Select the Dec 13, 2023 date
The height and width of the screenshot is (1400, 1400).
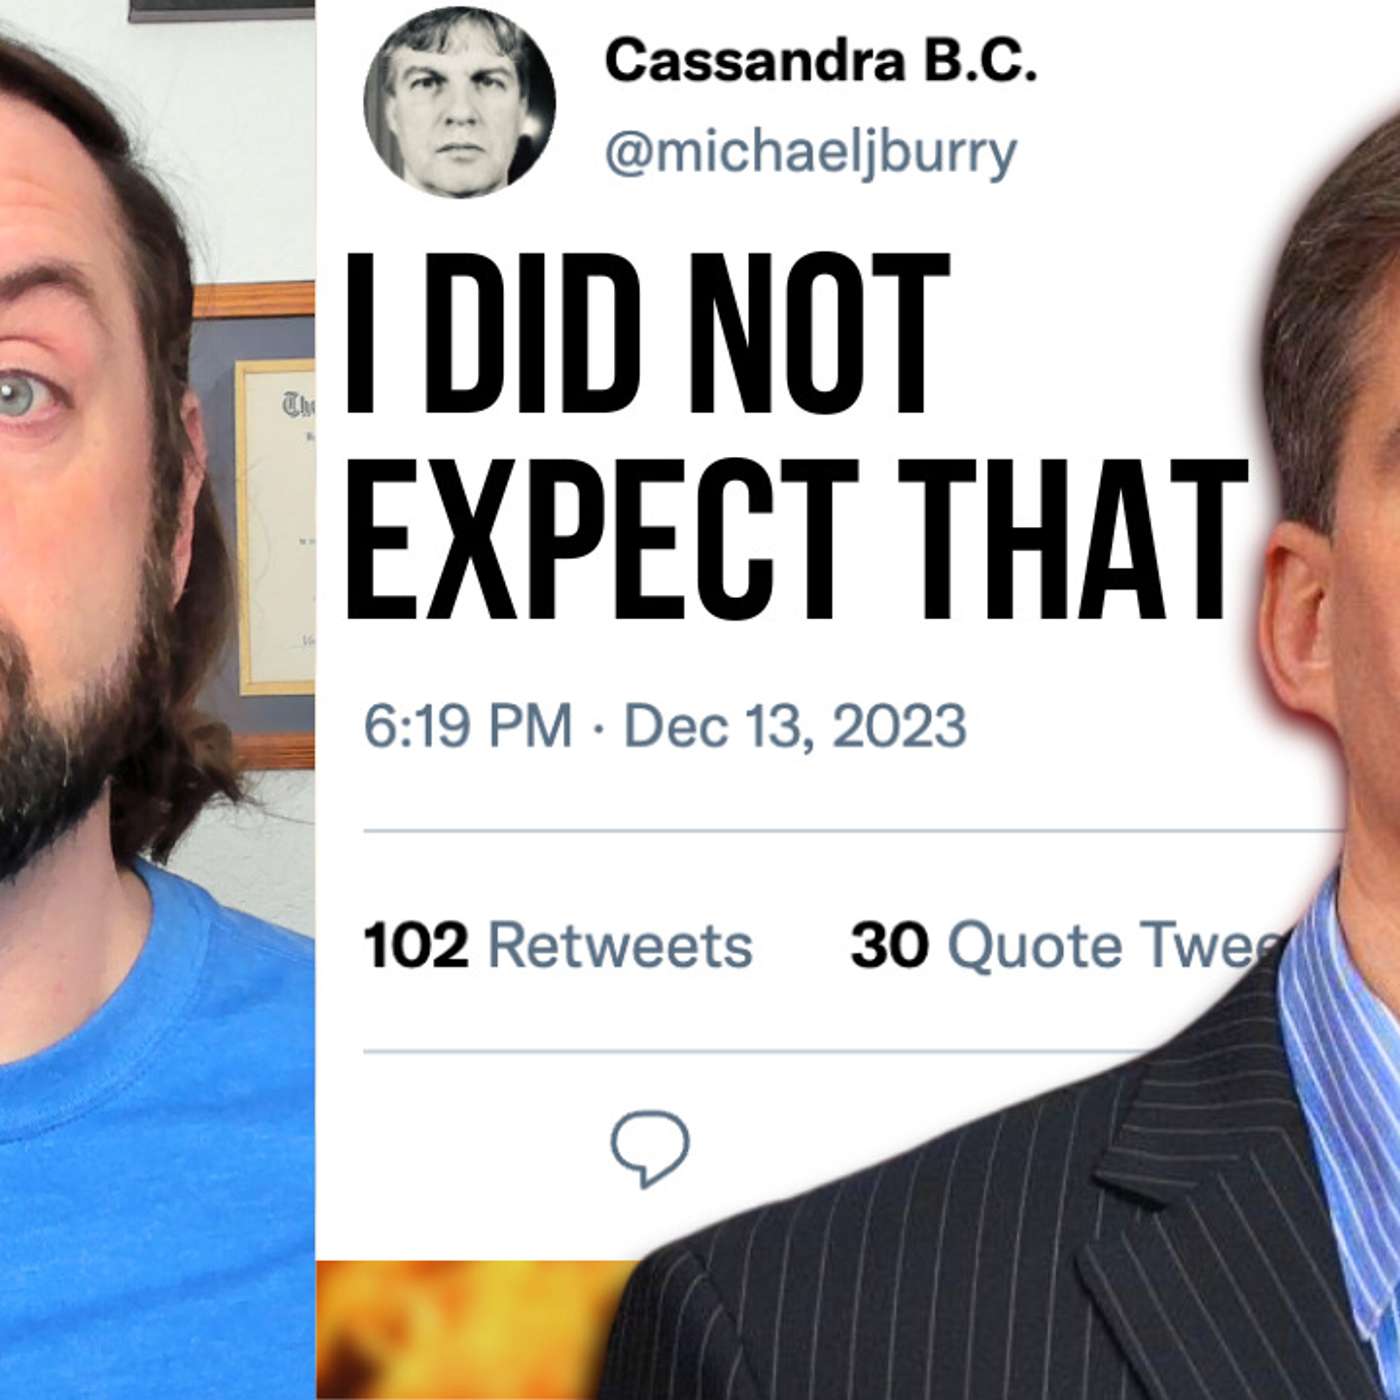click(x=795, y=725)
